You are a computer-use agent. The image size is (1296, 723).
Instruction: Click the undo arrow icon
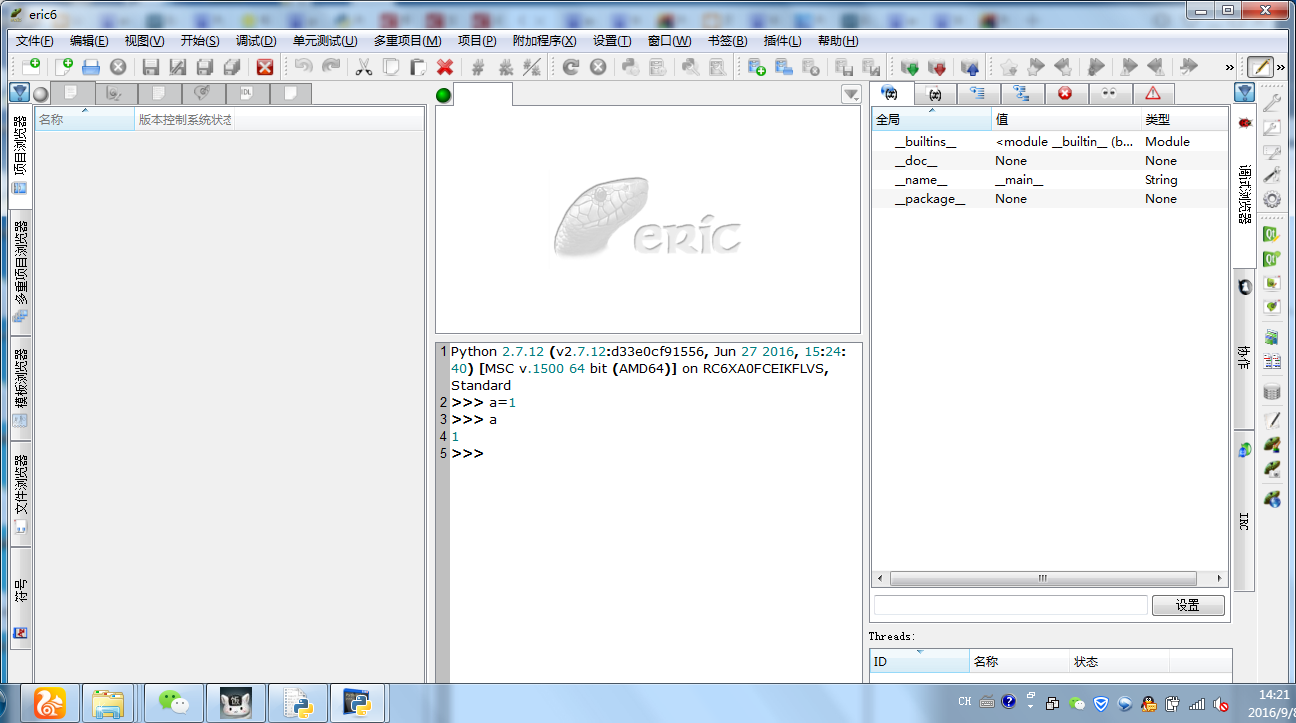point(303,66)
